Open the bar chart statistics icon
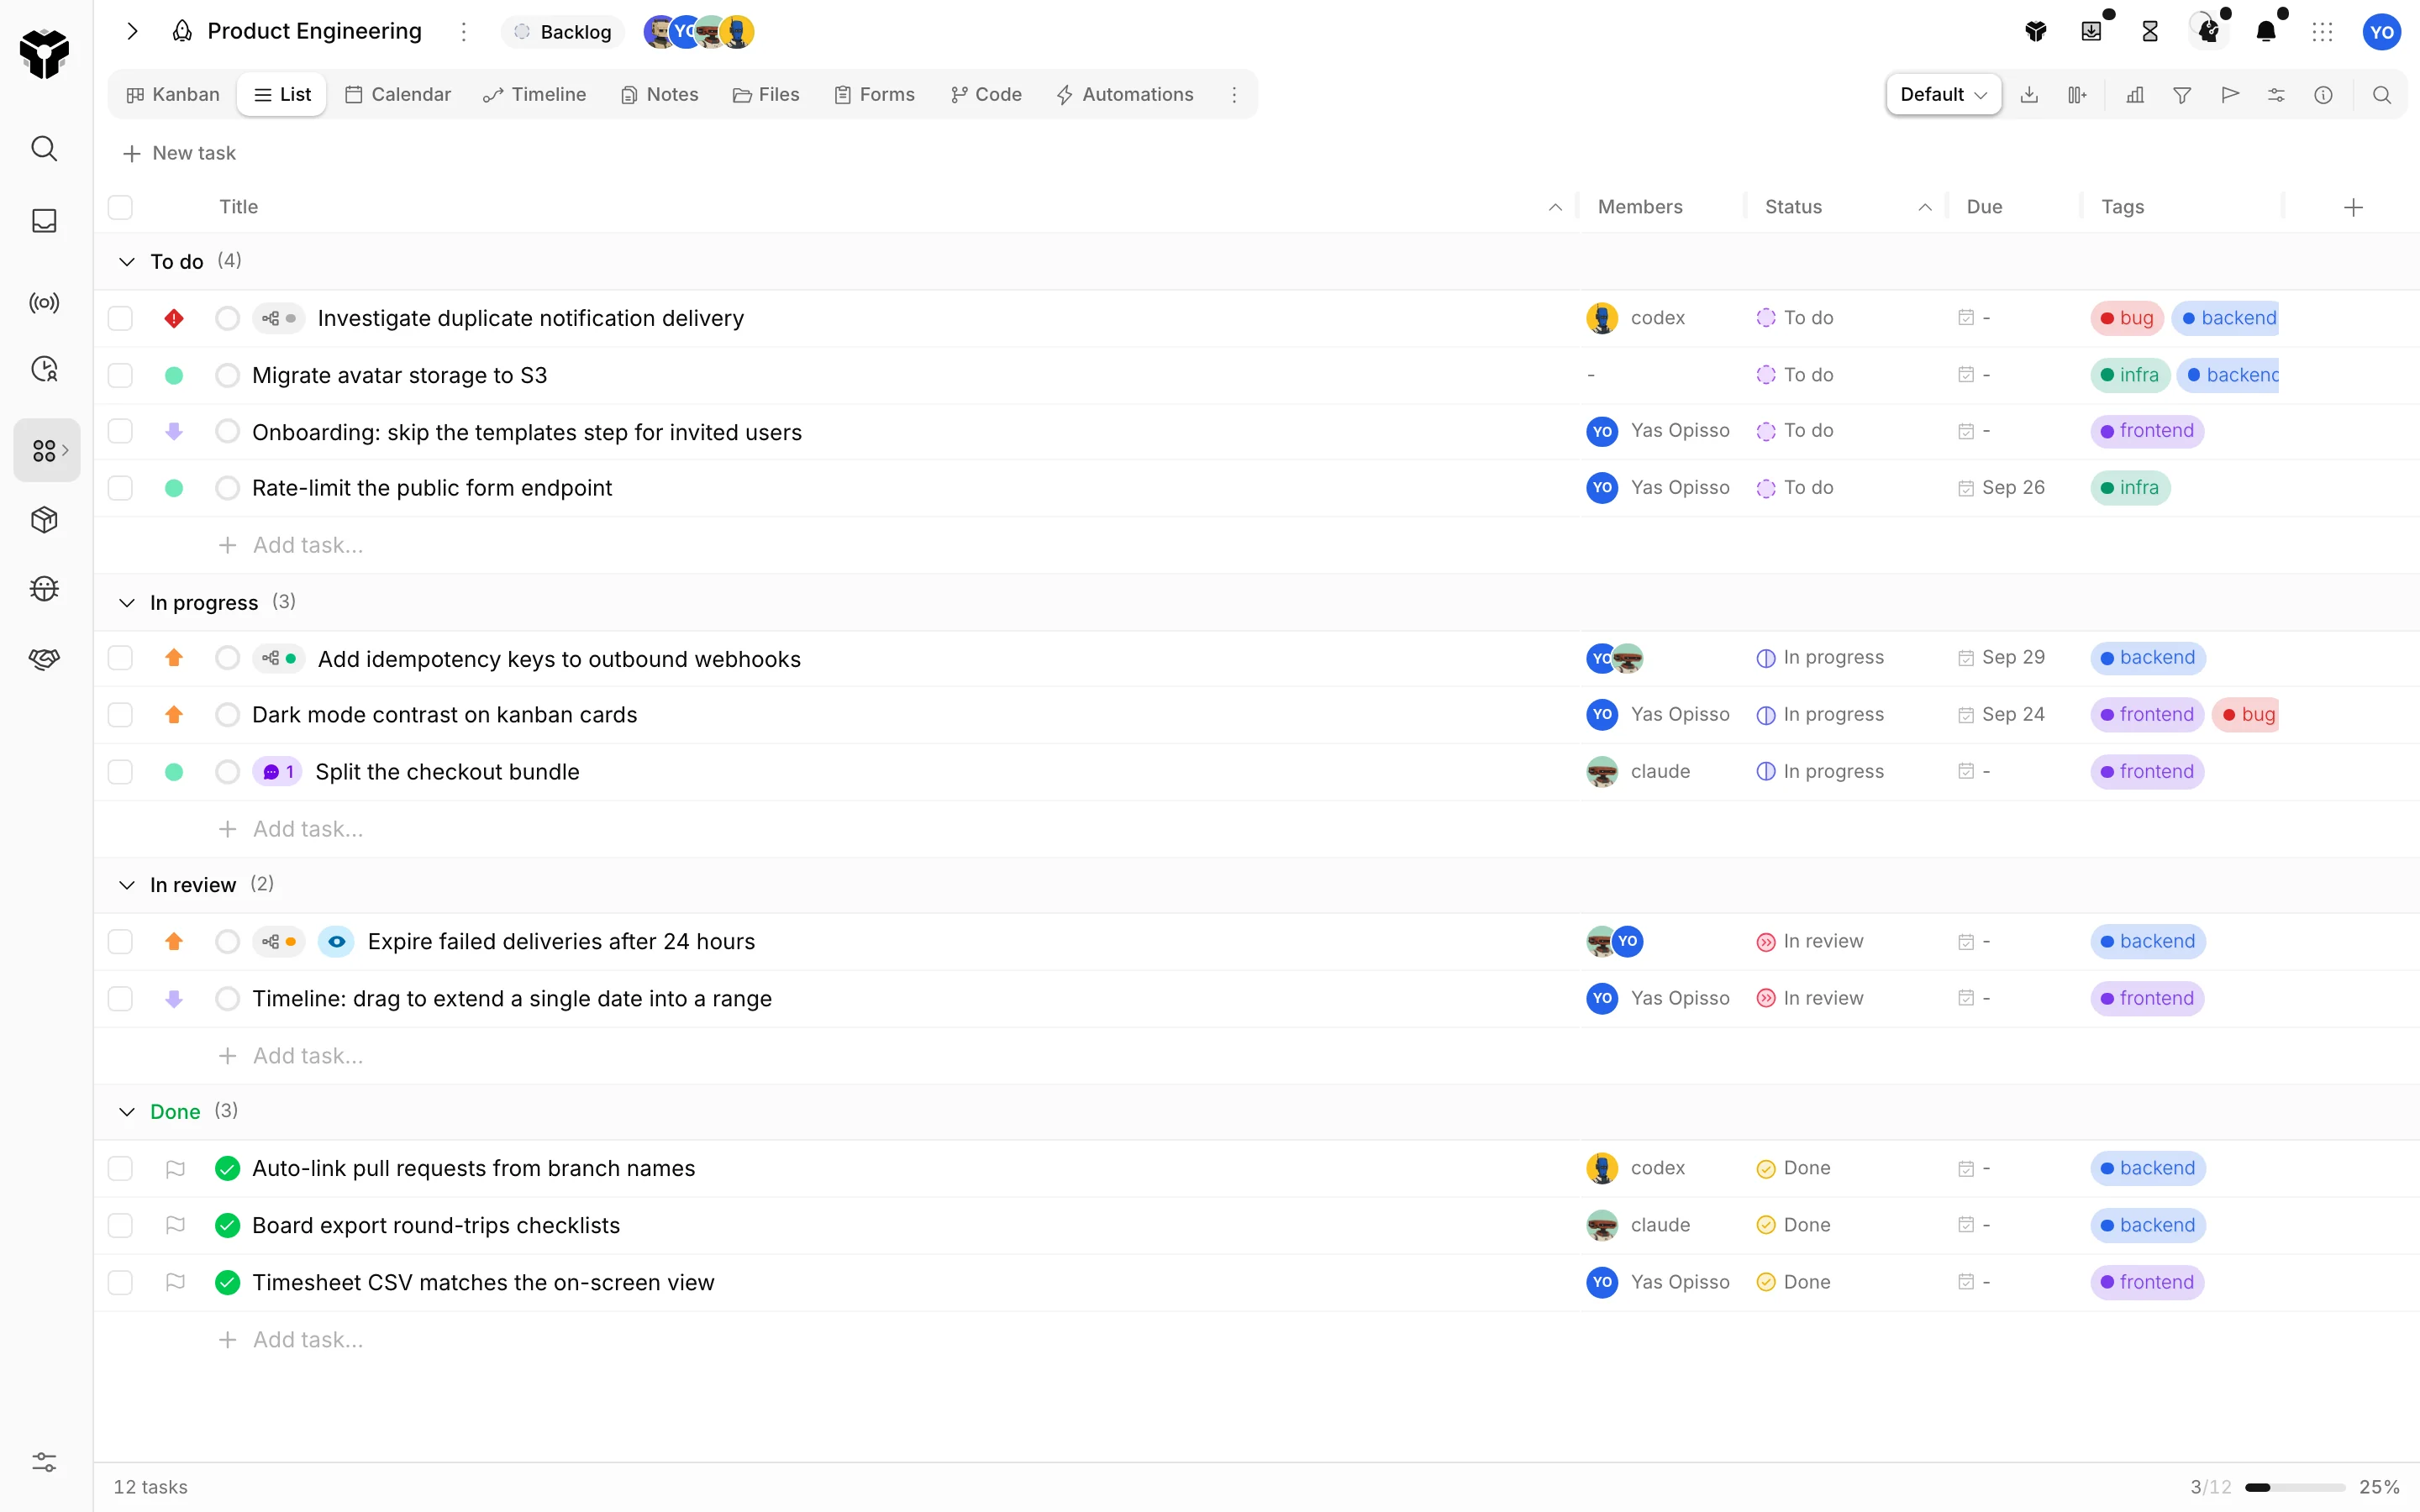Screen dimensions: 2420x1512 (2135, 95)
